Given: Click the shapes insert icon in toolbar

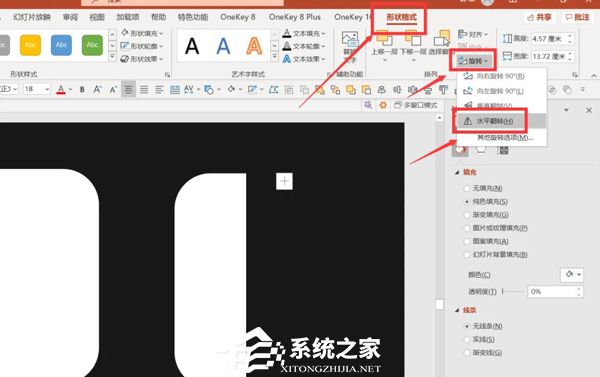Looking at the screenshot, I should pyautogui.click(x=209, y=90).
